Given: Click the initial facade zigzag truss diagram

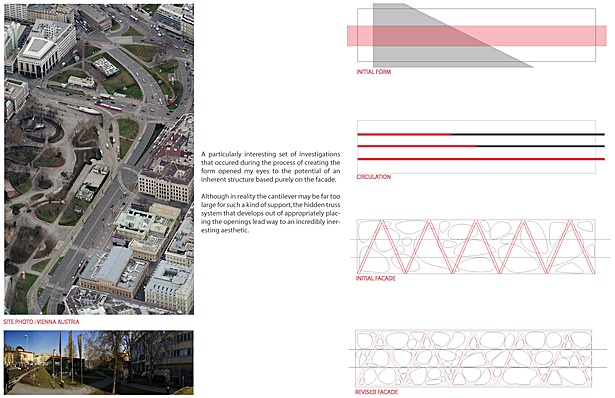Looking at the screenshot, I should click(480, 247).
